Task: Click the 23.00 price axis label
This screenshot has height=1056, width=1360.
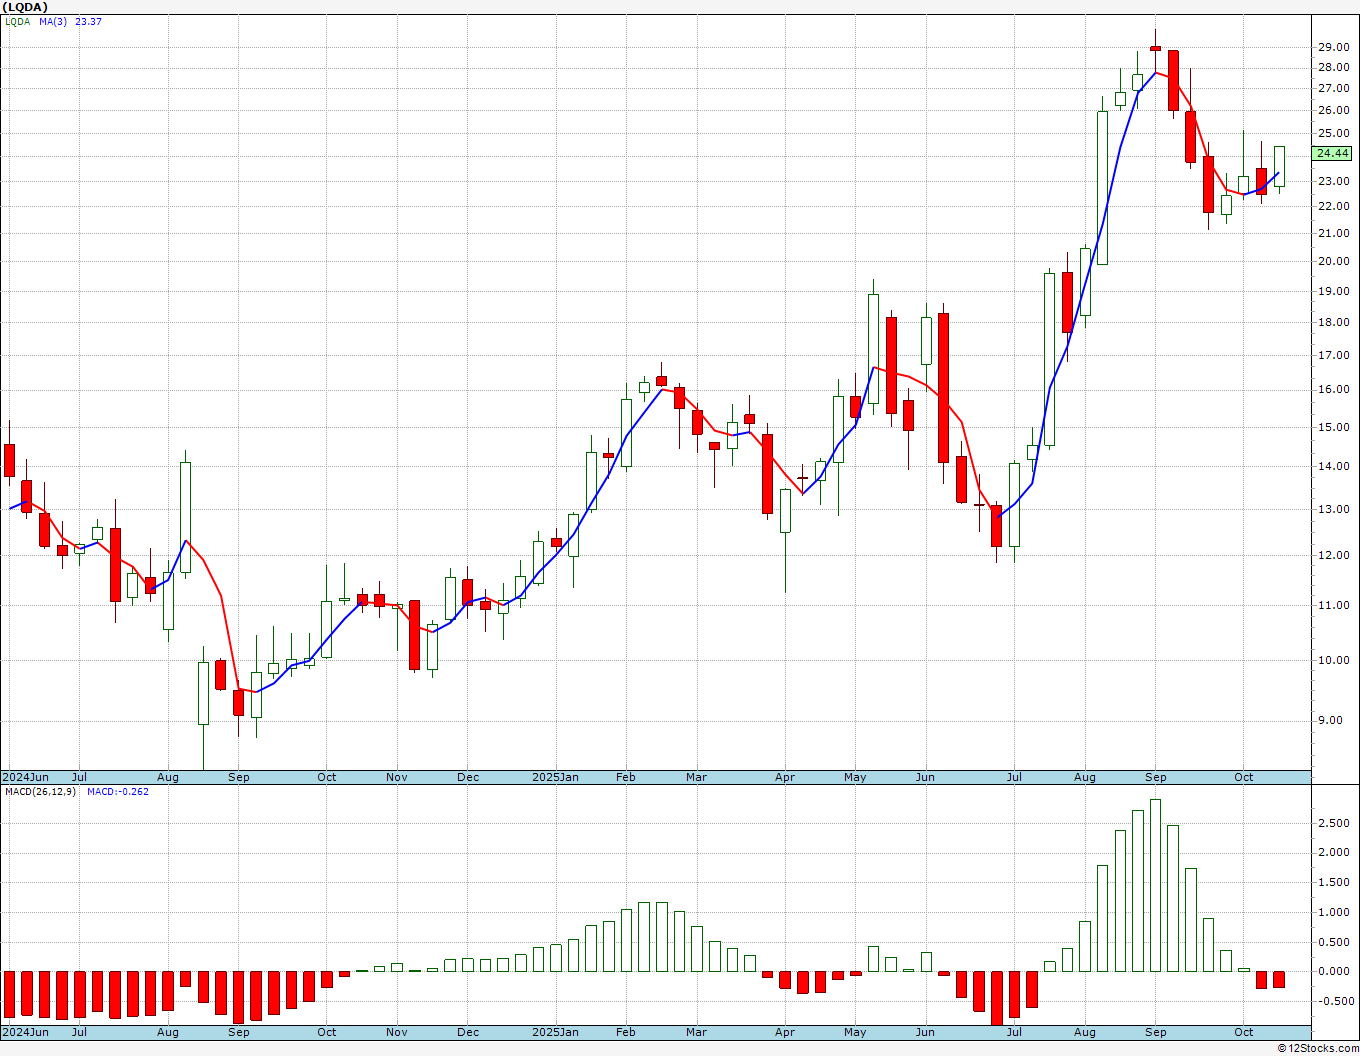Action: 1332,181
